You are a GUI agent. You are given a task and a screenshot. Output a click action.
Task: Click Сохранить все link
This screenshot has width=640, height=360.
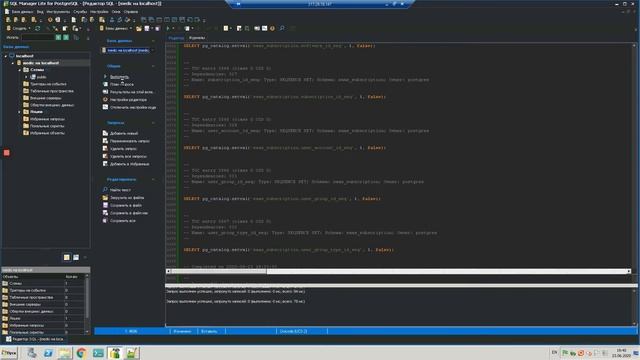click(x=122, y=221)
